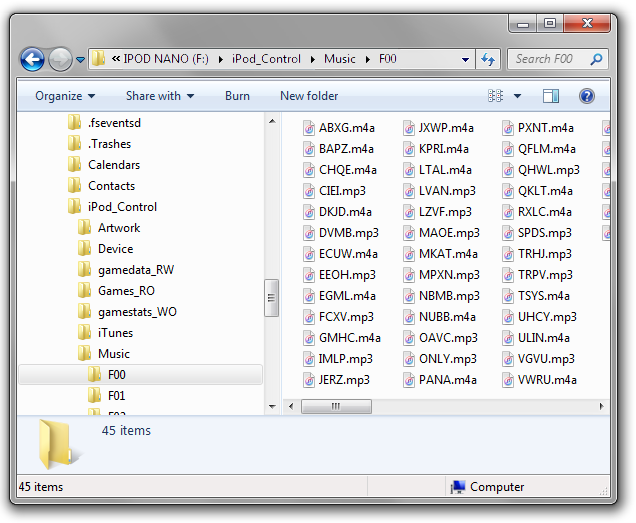Expand arrow after iPod_Control breadcrumb
Viewport: 636px width, 523px height.
tap(313, 59)
